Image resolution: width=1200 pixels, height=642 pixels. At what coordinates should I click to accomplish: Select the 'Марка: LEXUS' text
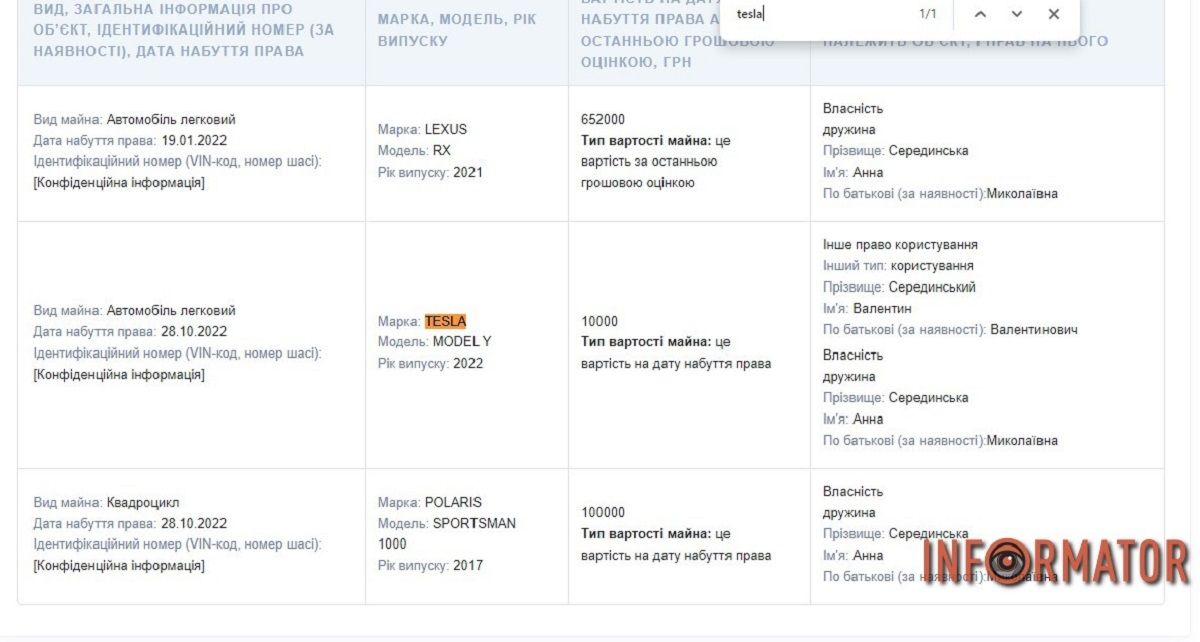tap(422, 129)
